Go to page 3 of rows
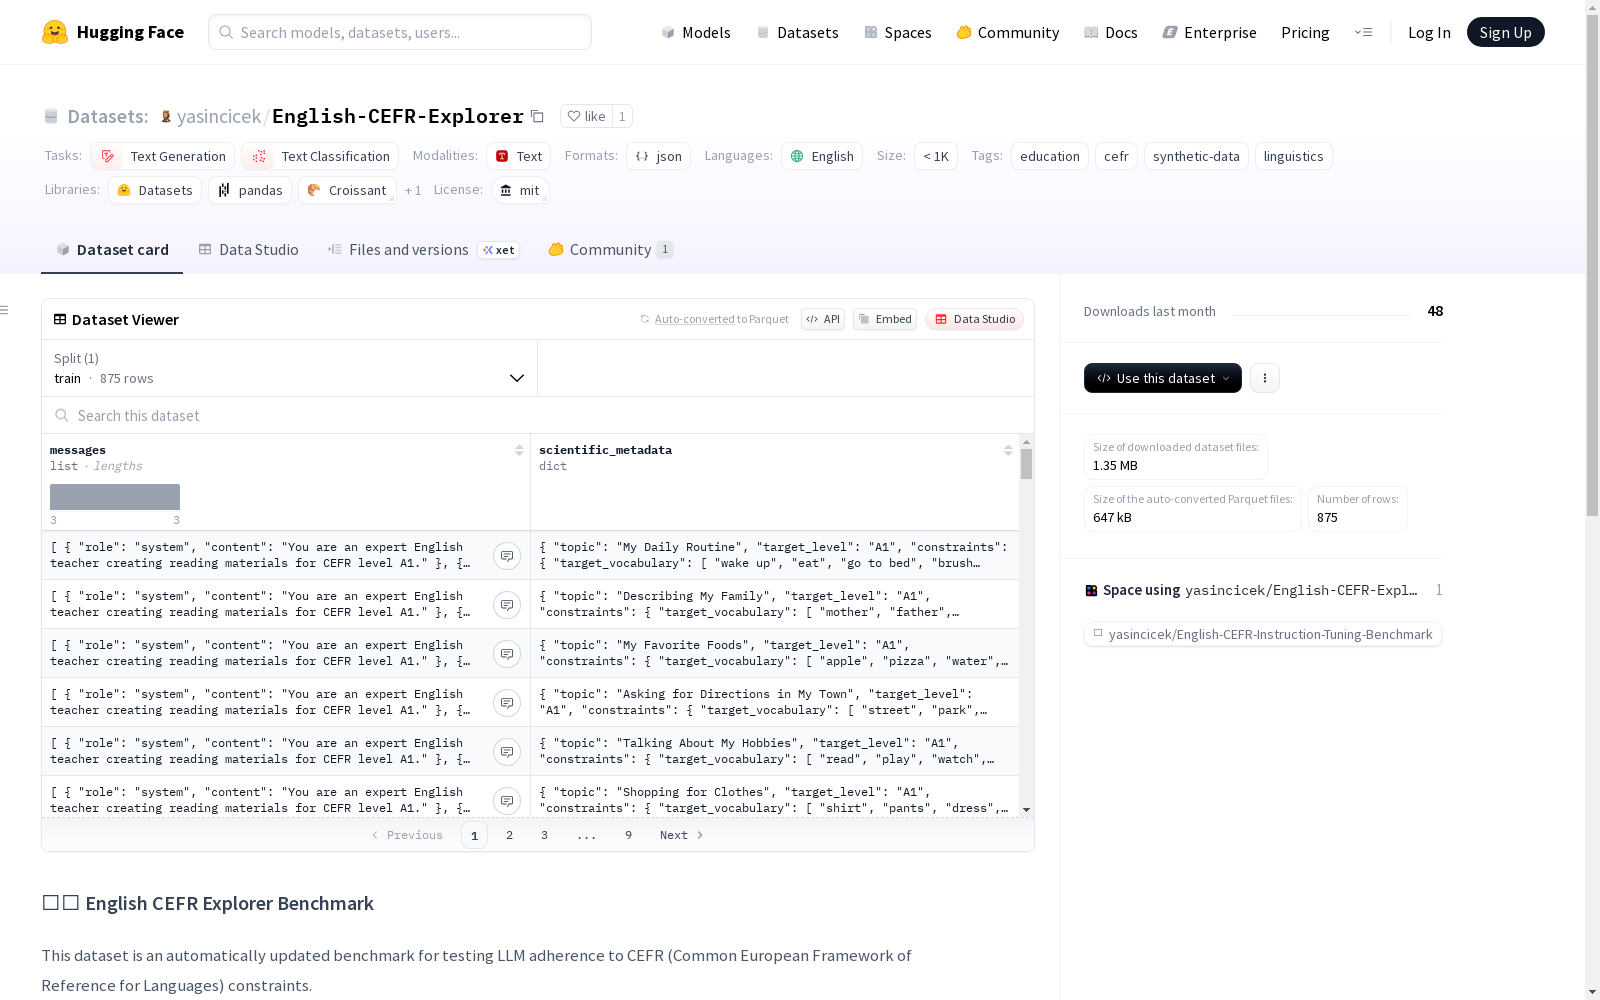 [544, 835]
